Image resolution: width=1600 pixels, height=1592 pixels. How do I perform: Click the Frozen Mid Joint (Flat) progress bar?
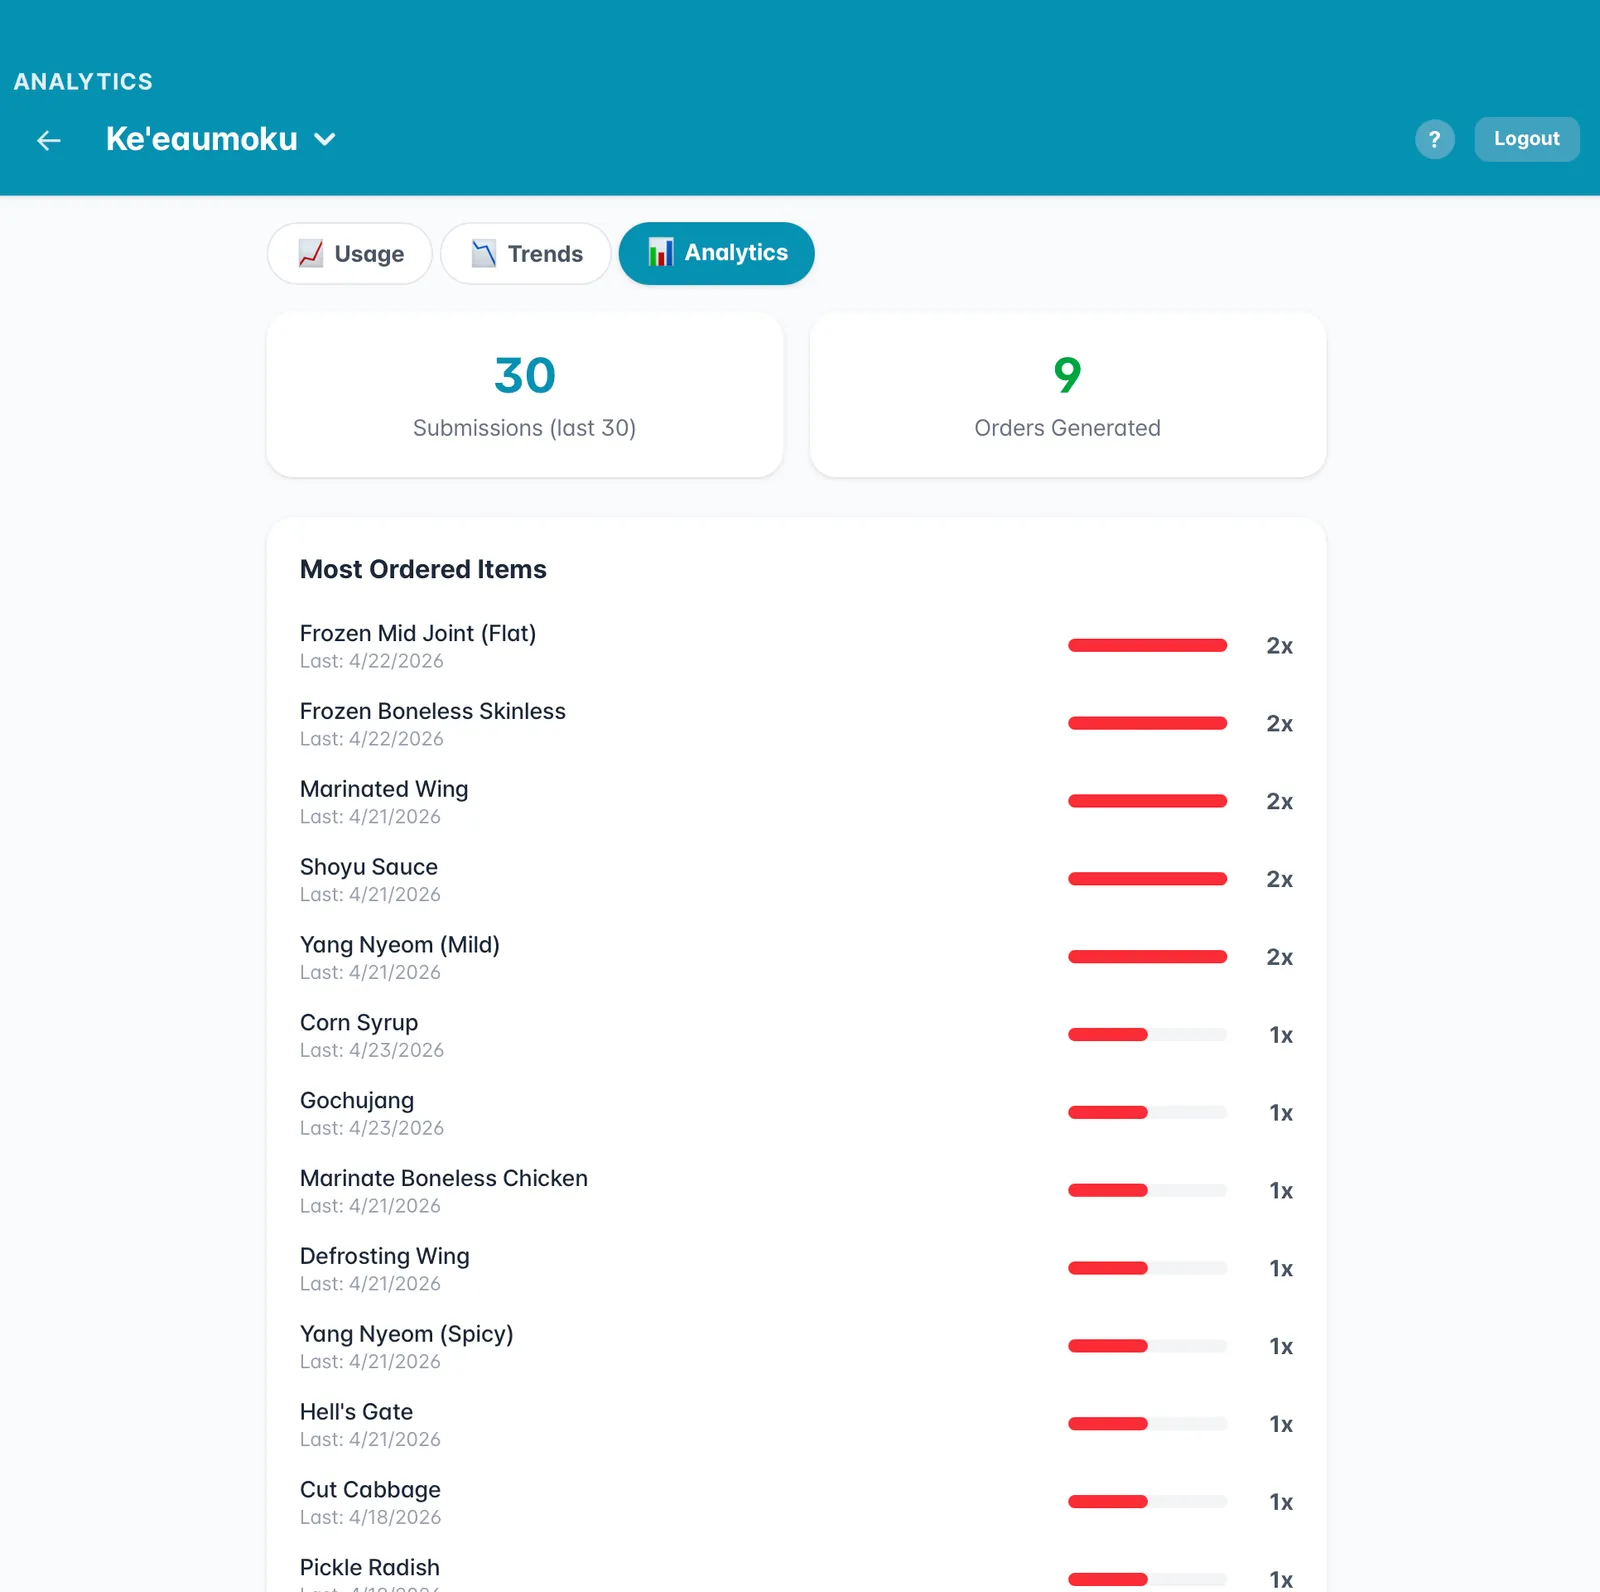(x=1147, y=646)
